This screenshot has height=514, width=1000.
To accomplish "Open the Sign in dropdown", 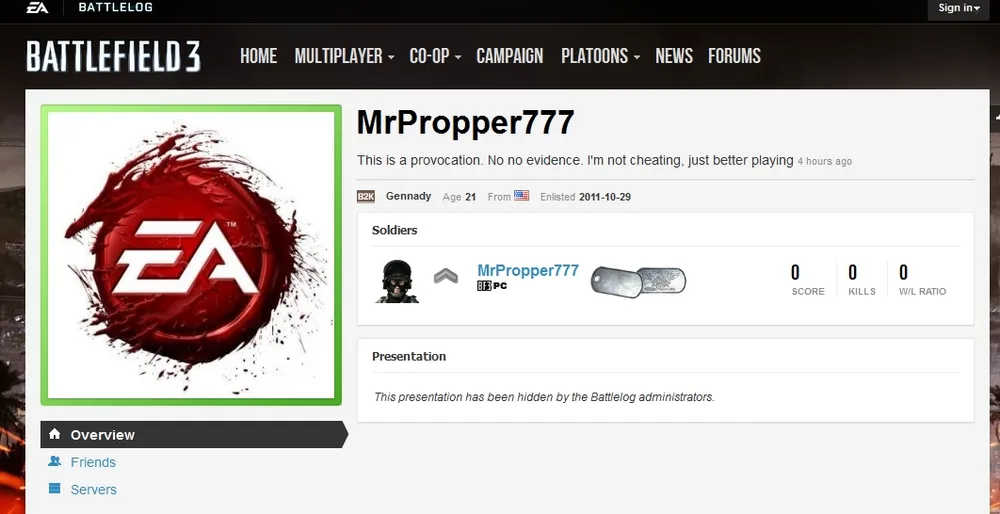I will tap(959, 8).
